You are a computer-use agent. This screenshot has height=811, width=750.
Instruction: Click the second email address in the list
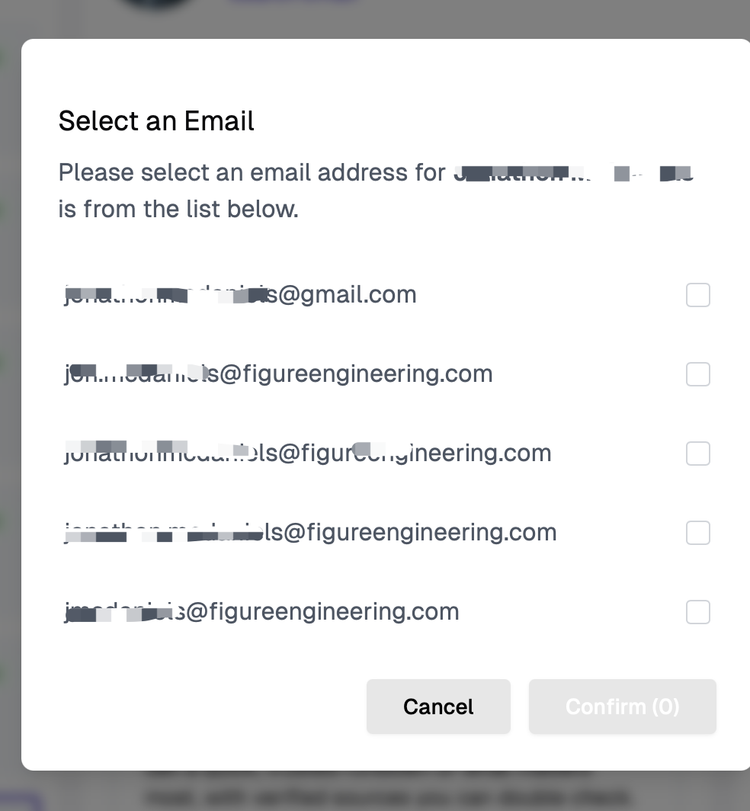click(278, 374)
